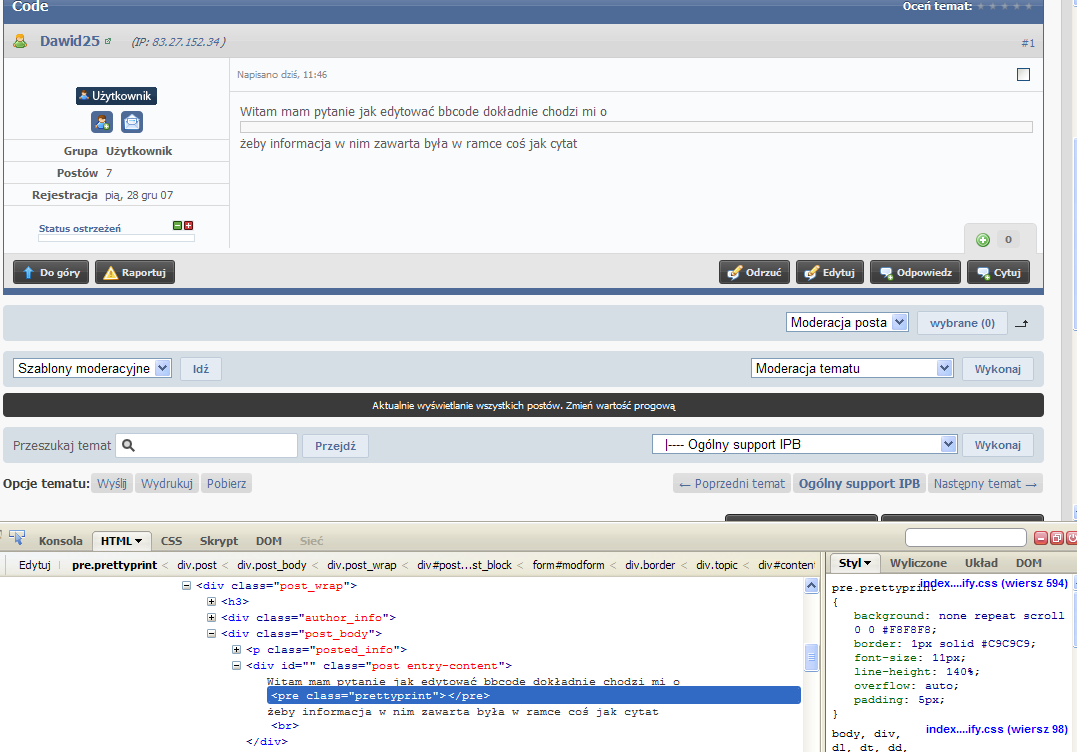Image resolution: width=1077 pixels, height=752 pixels.
Task: Tick the post selection checkbox for post #1
Action: click(1023, 75)
